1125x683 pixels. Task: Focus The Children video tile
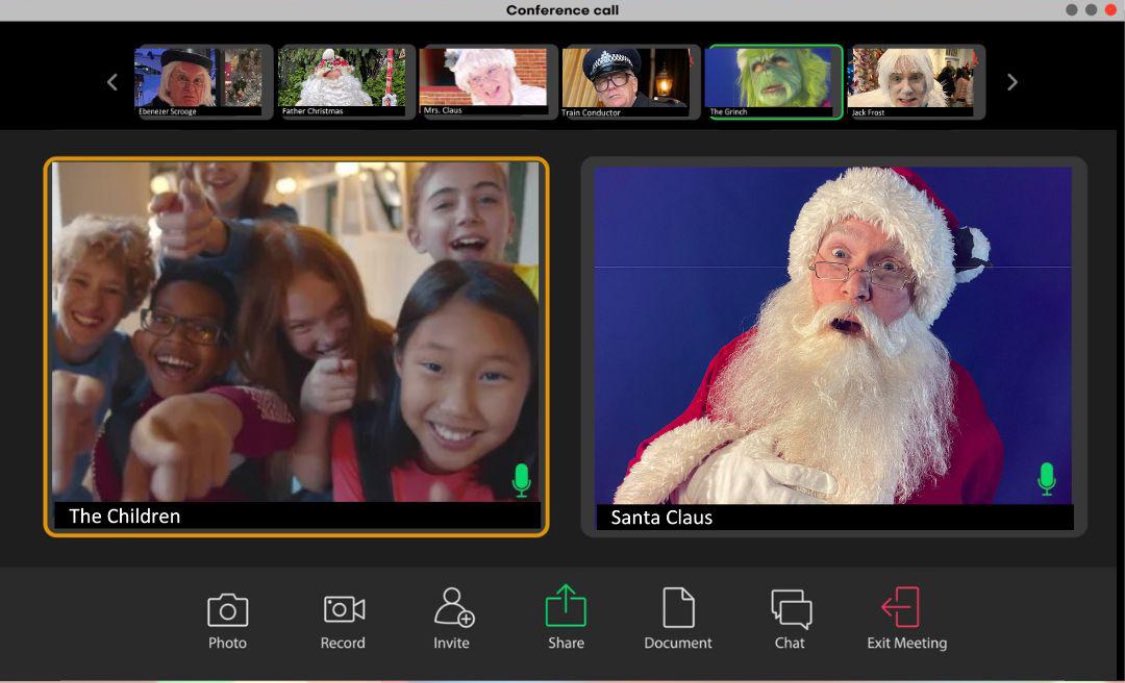[296, 347]
